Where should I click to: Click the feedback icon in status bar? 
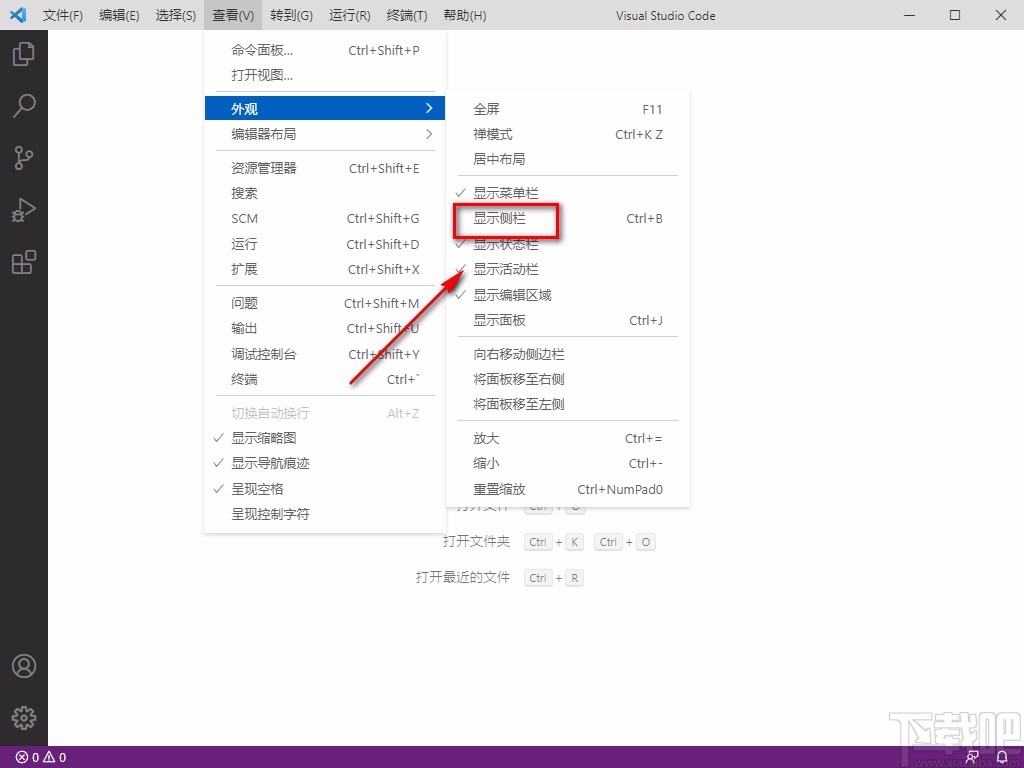pyautogui.click(x=972, y=758)
